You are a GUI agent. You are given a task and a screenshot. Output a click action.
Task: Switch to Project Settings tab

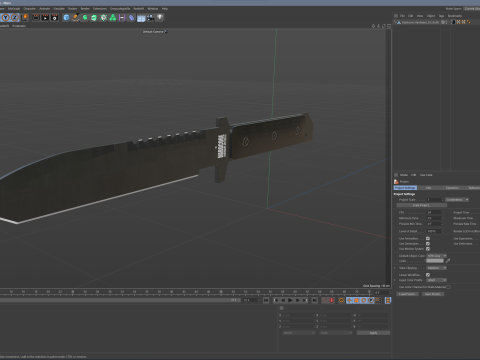pos(405,188)
